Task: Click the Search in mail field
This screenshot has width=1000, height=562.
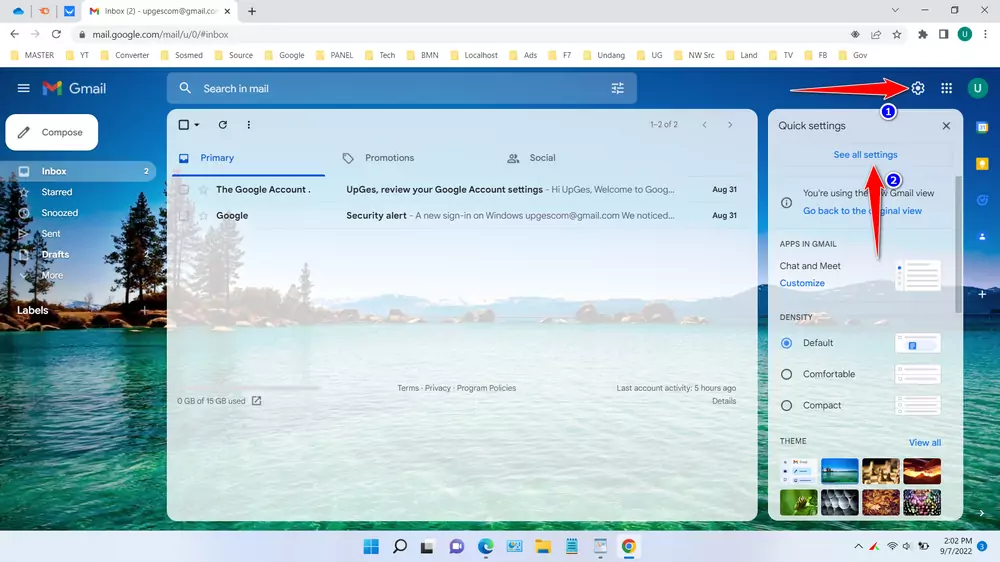Action: point(402,88)
